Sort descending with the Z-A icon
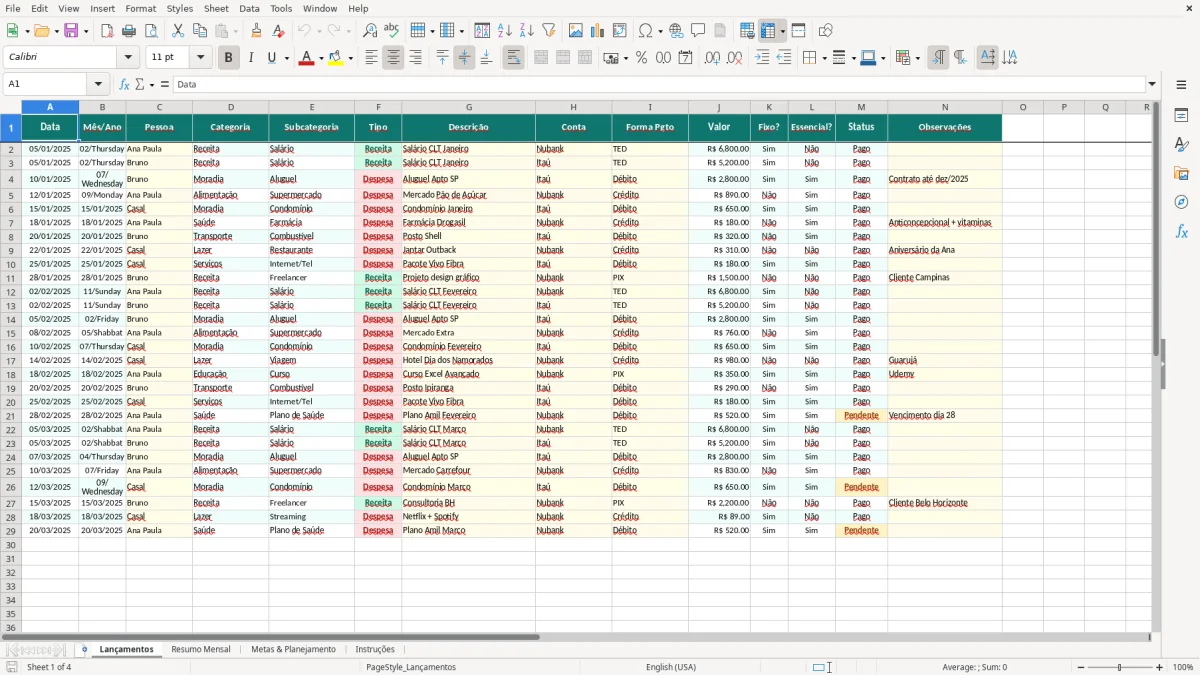 [x=527, y=31]
